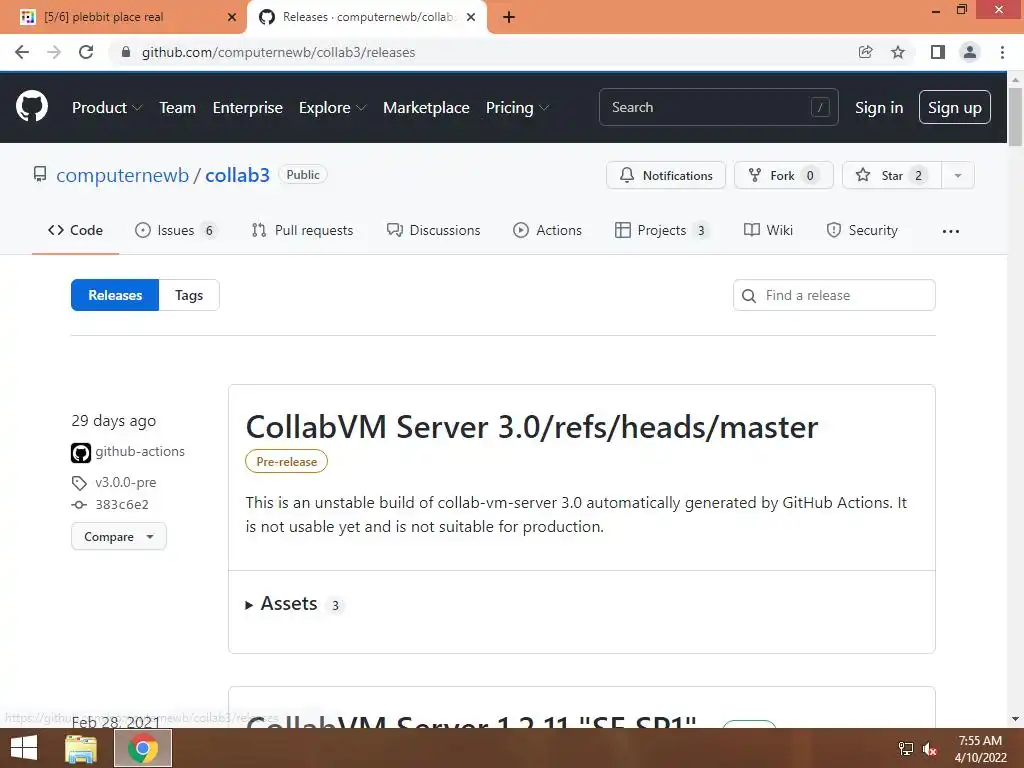Click the site lock icon in address bar
This screenshot has height=768, width=1024.
pyautogui.click(x=126, y=52)
